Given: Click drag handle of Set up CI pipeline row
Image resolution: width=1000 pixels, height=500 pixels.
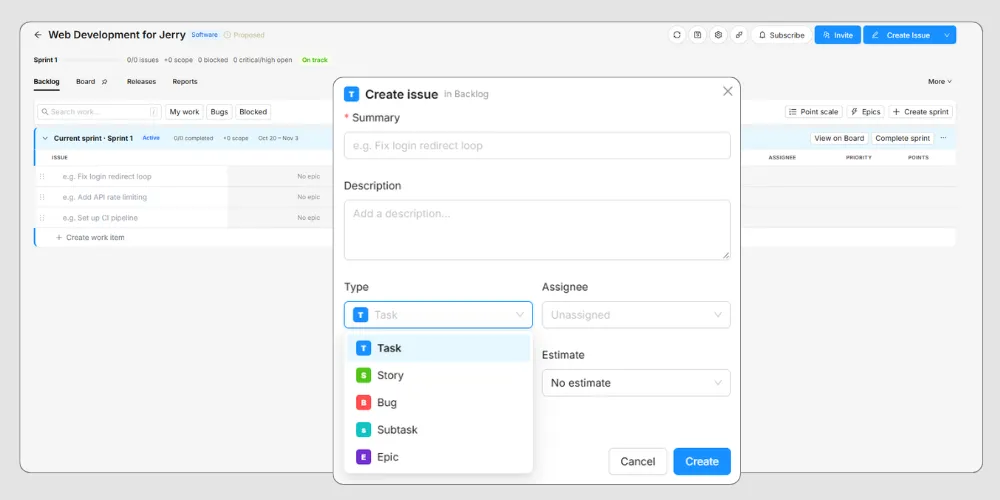Looking at the screenshot, I should point(42,218).
